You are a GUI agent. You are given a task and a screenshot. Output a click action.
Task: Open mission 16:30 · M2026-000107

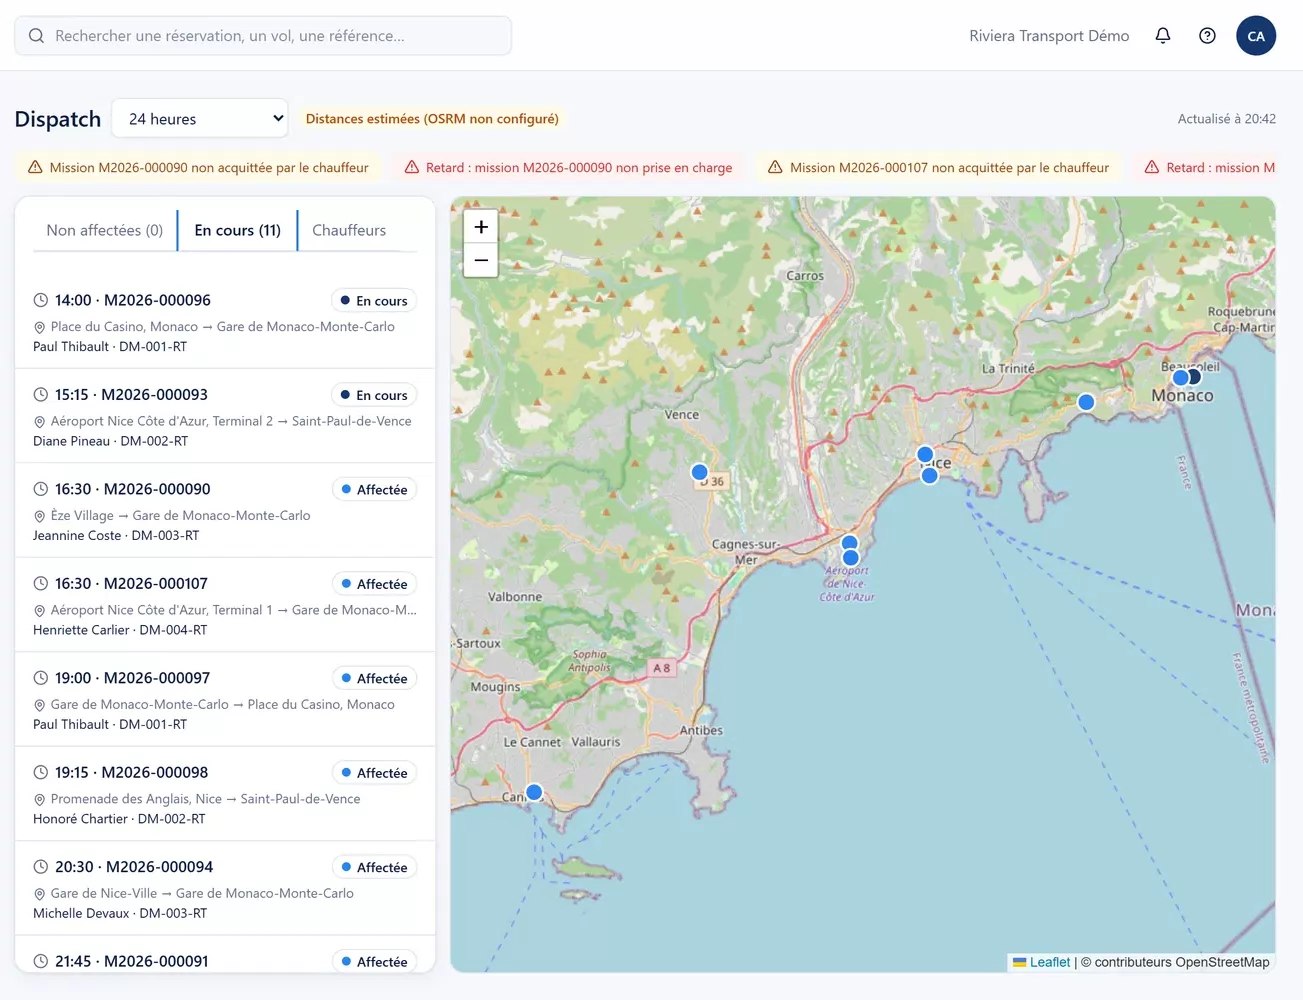pyautogui.click(x=225, y=605)
